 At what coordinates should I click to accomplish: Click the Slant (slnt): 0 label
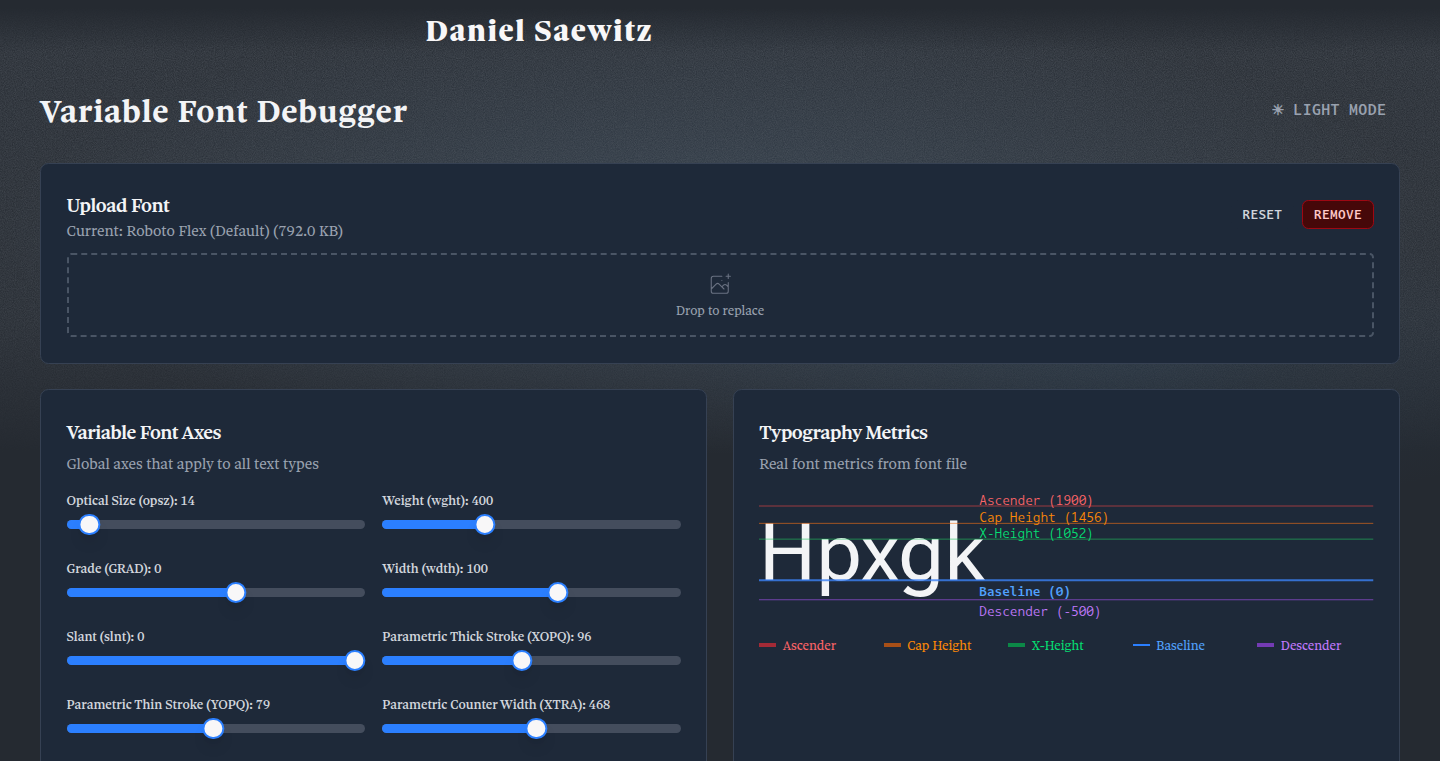click(x=106, y=636)
